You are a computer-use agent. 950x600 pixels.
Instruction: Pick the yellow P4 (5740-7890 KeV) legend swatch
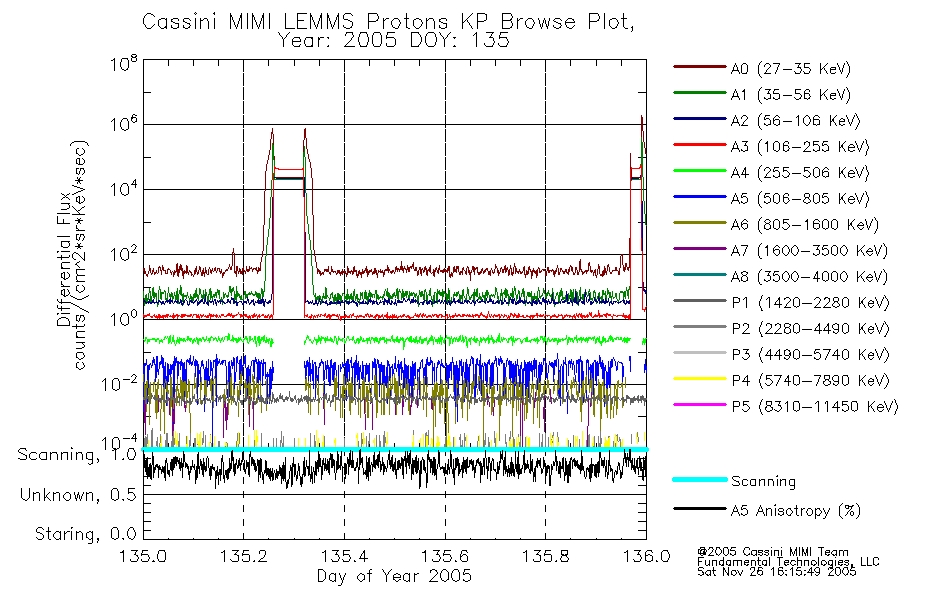pyautogui.click(x=700, y=379)
